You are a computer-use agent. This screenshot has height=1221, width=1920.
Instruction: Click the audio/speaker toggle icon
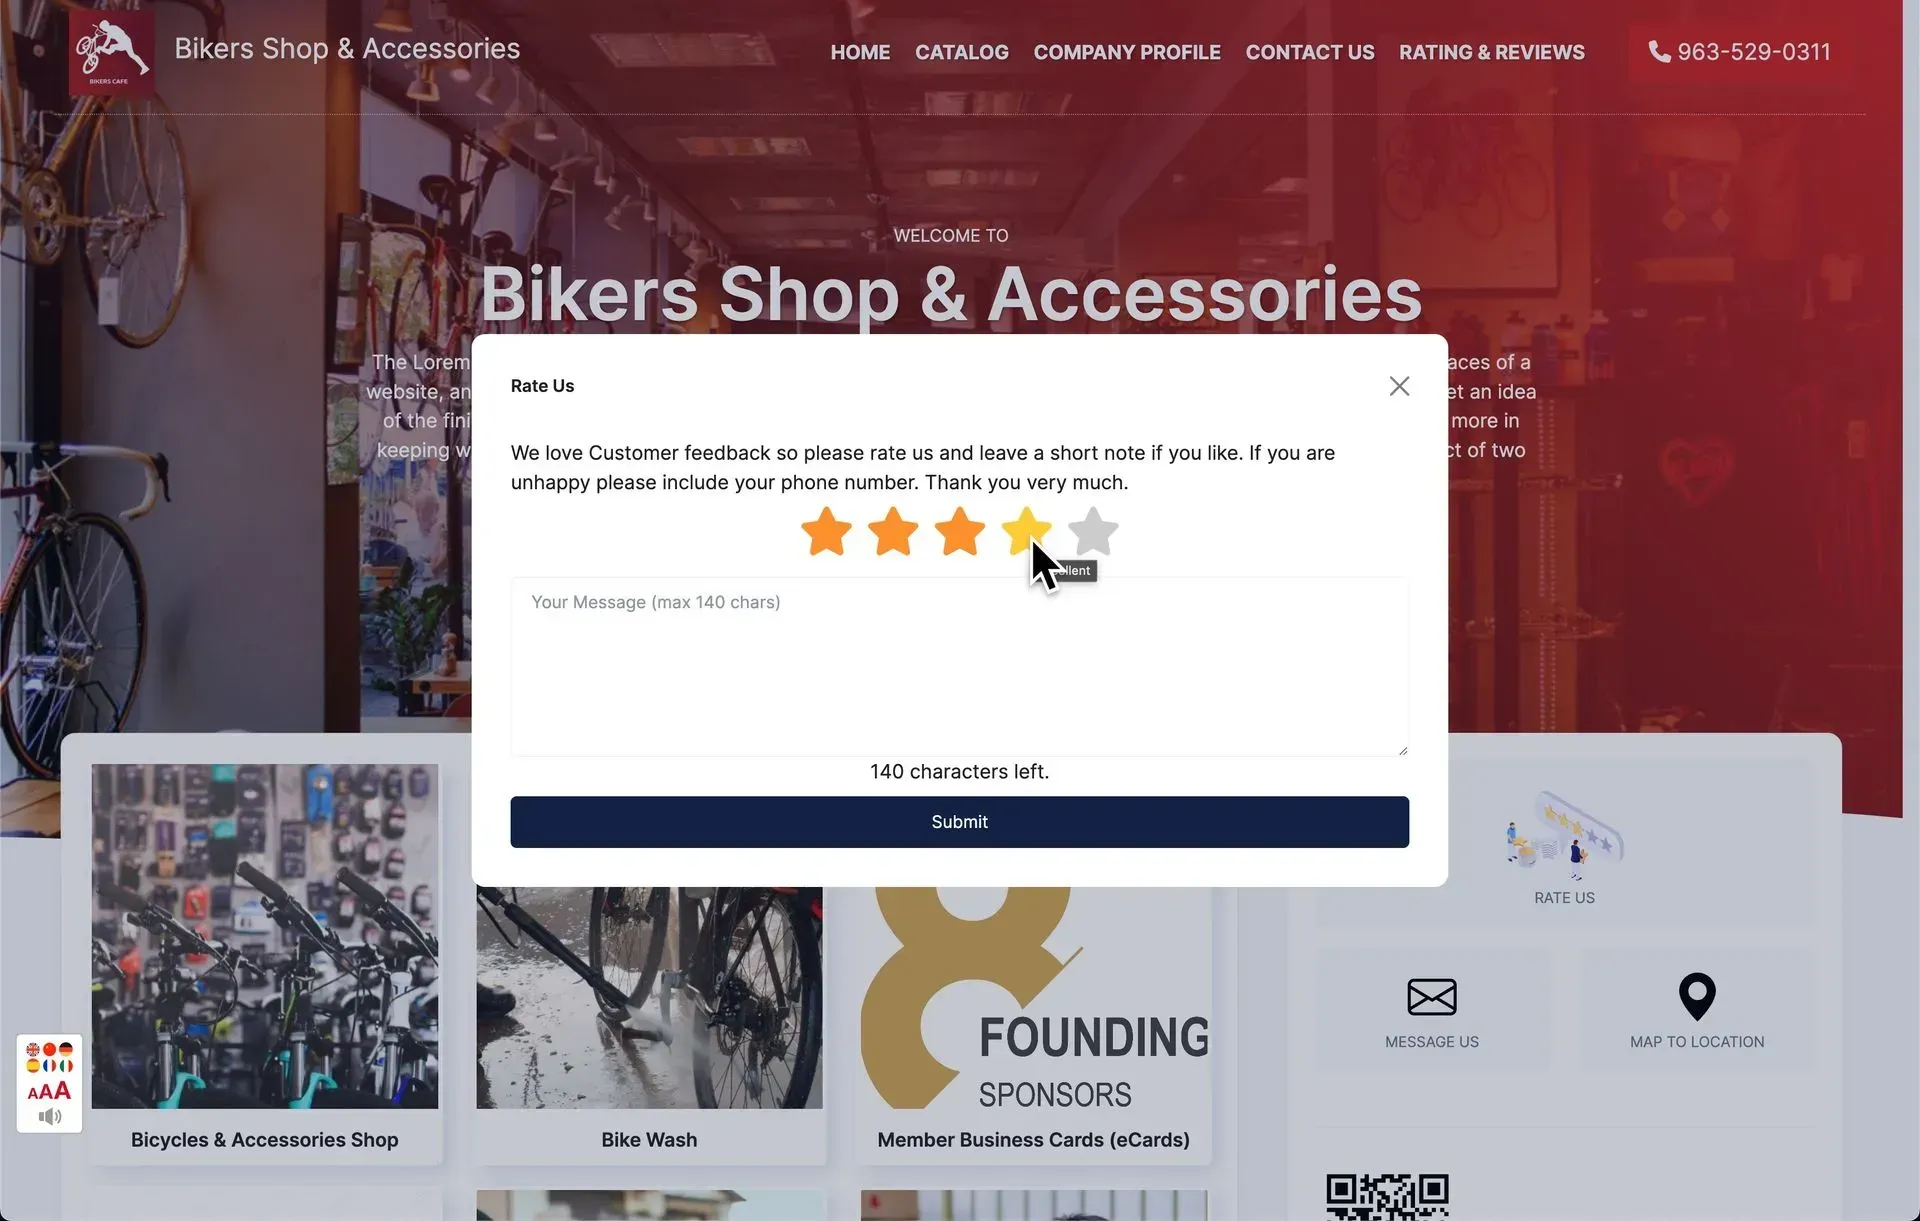click(49, 1115)
